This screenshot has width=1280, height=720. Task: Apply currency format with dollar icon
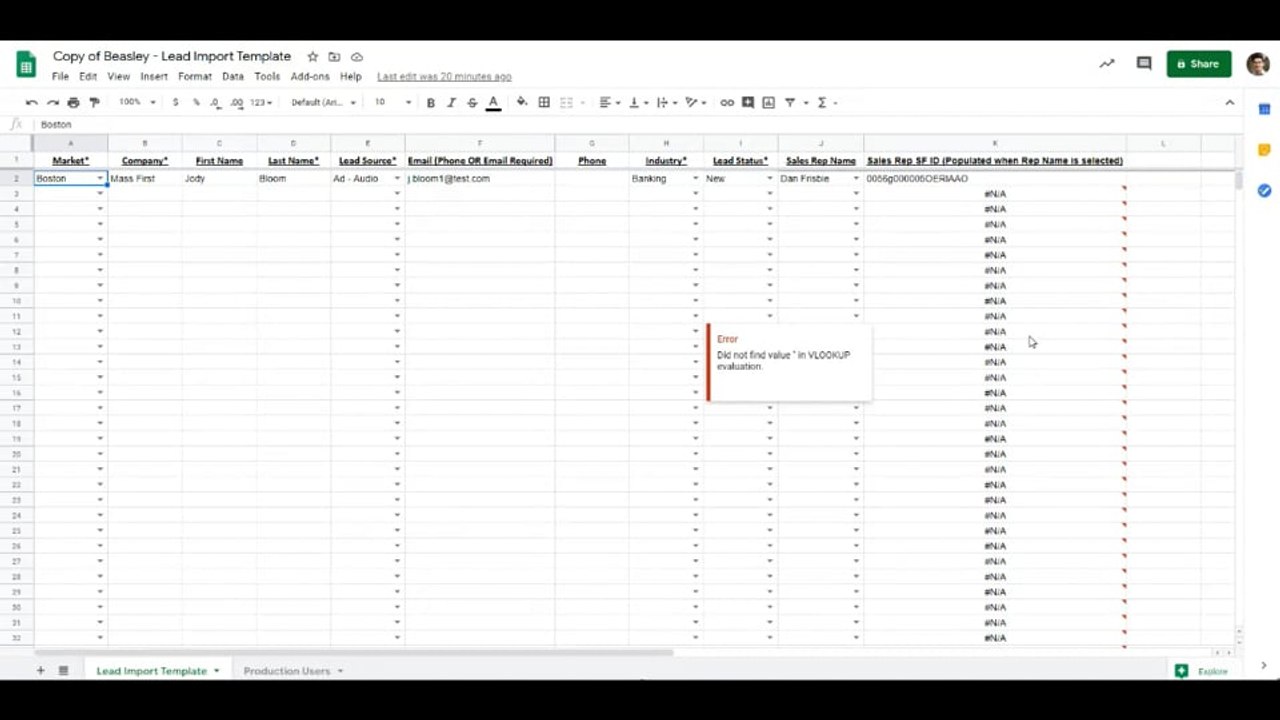click(176, 102)
